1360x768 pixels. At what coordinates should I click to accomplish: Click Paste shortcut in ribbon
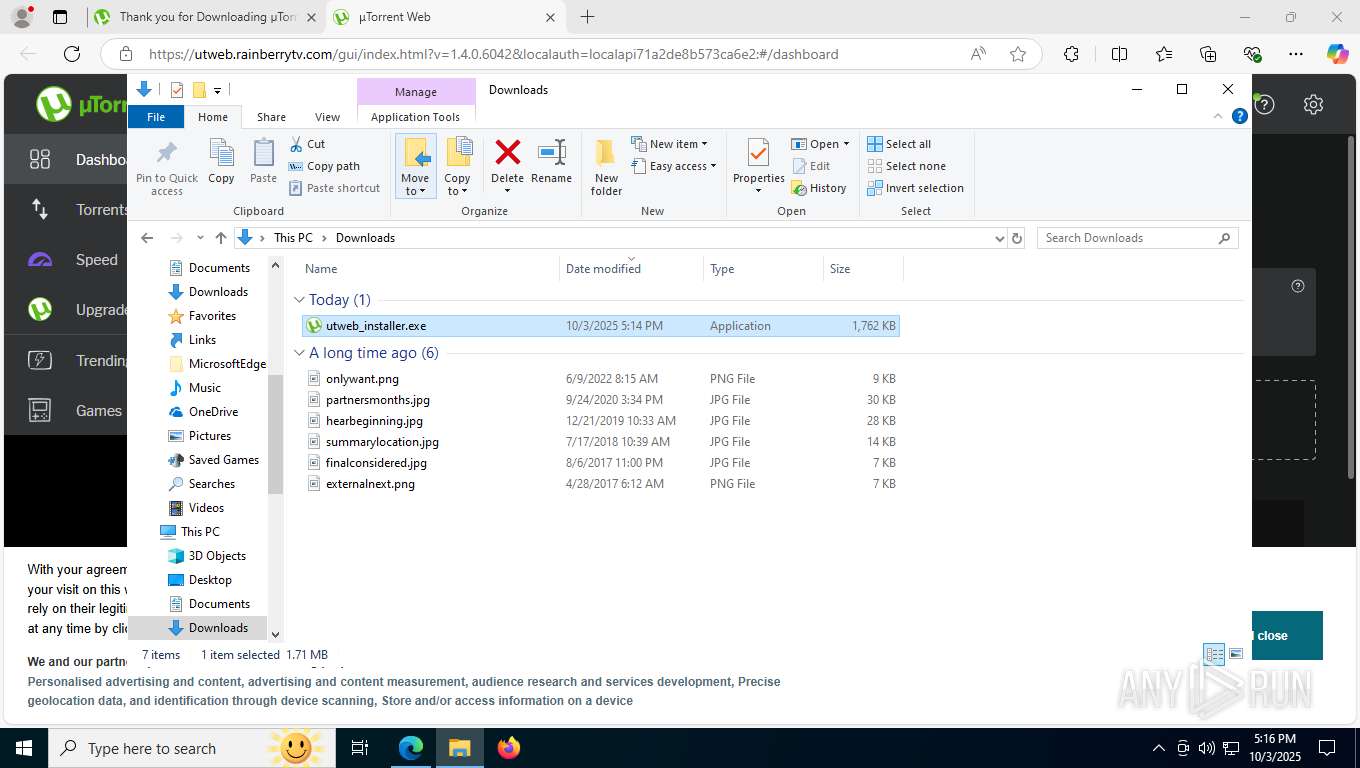(334, 188)
